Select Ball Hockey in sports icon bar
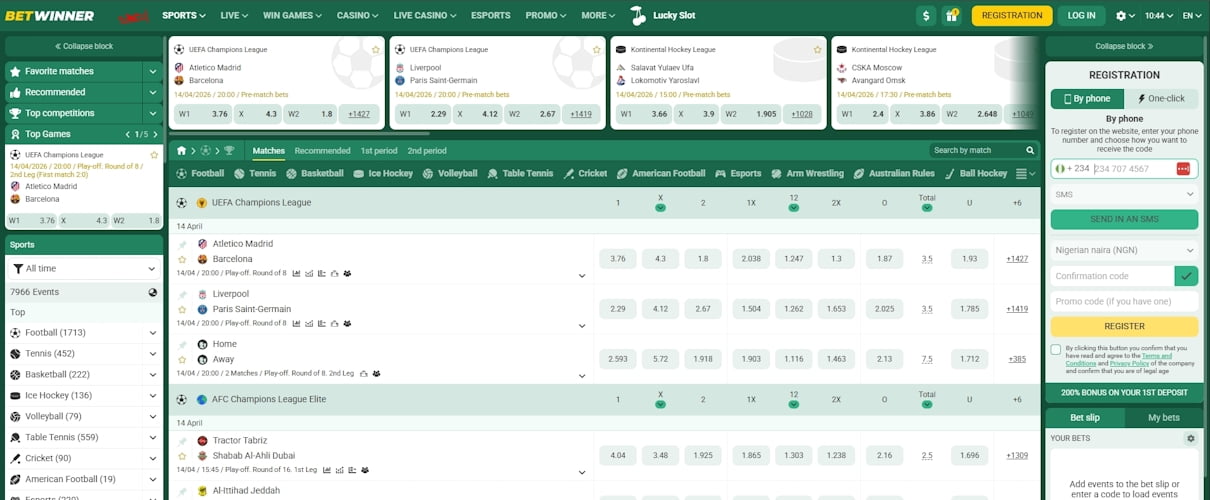 977,173
